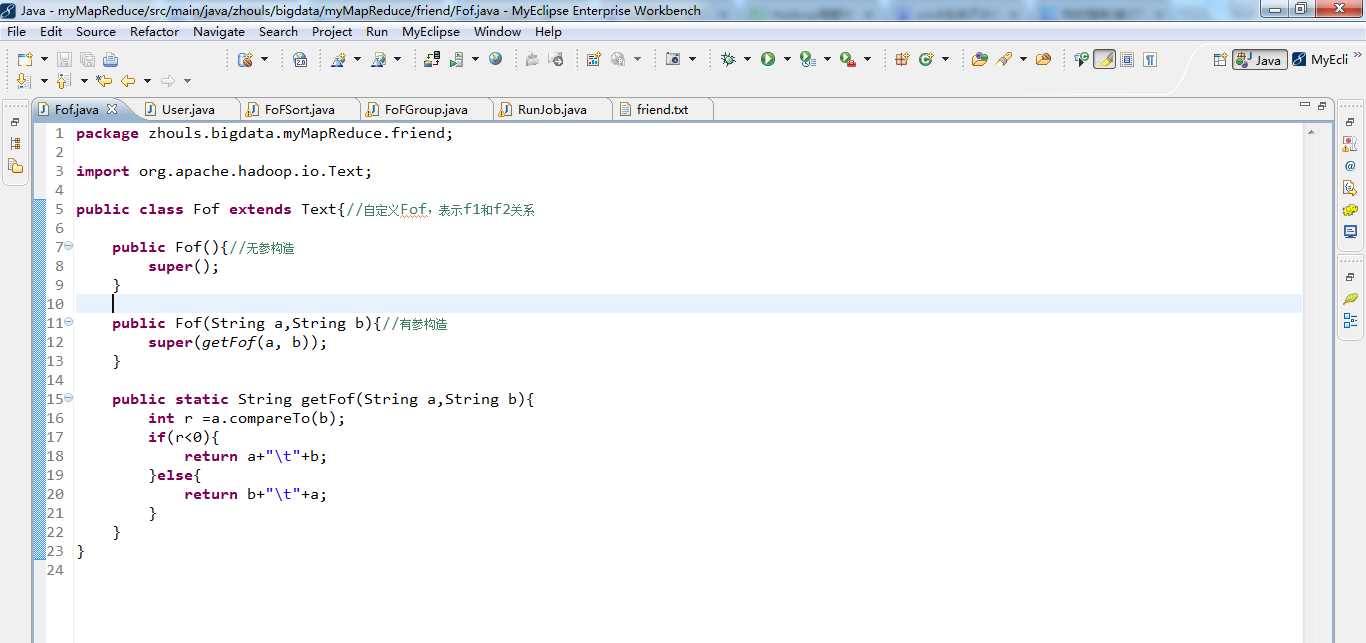The height and width of the screenshot is (643, 1366).
Task: Click the Problems view icon on right sidebar
Action: (1350, 144)
